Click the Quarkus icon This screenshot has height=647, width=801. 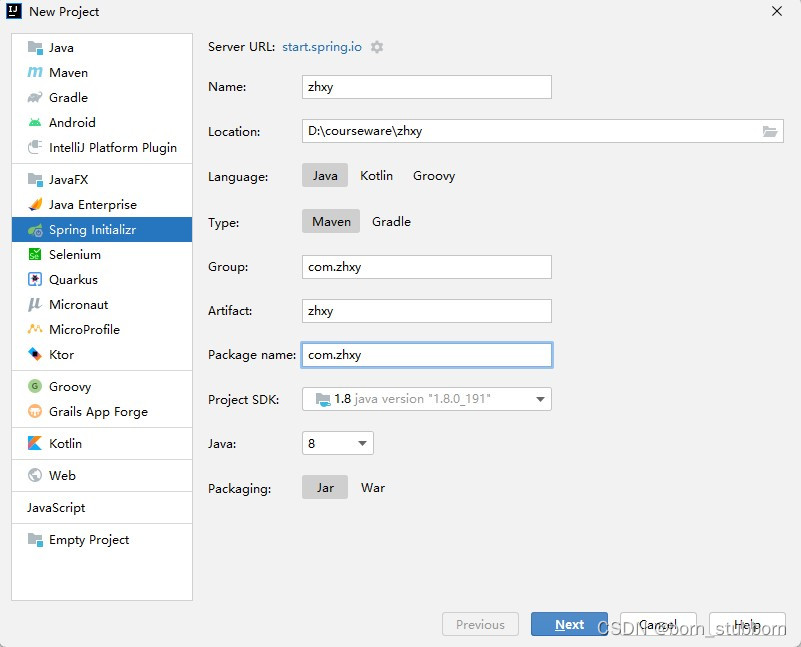[35, 279]
